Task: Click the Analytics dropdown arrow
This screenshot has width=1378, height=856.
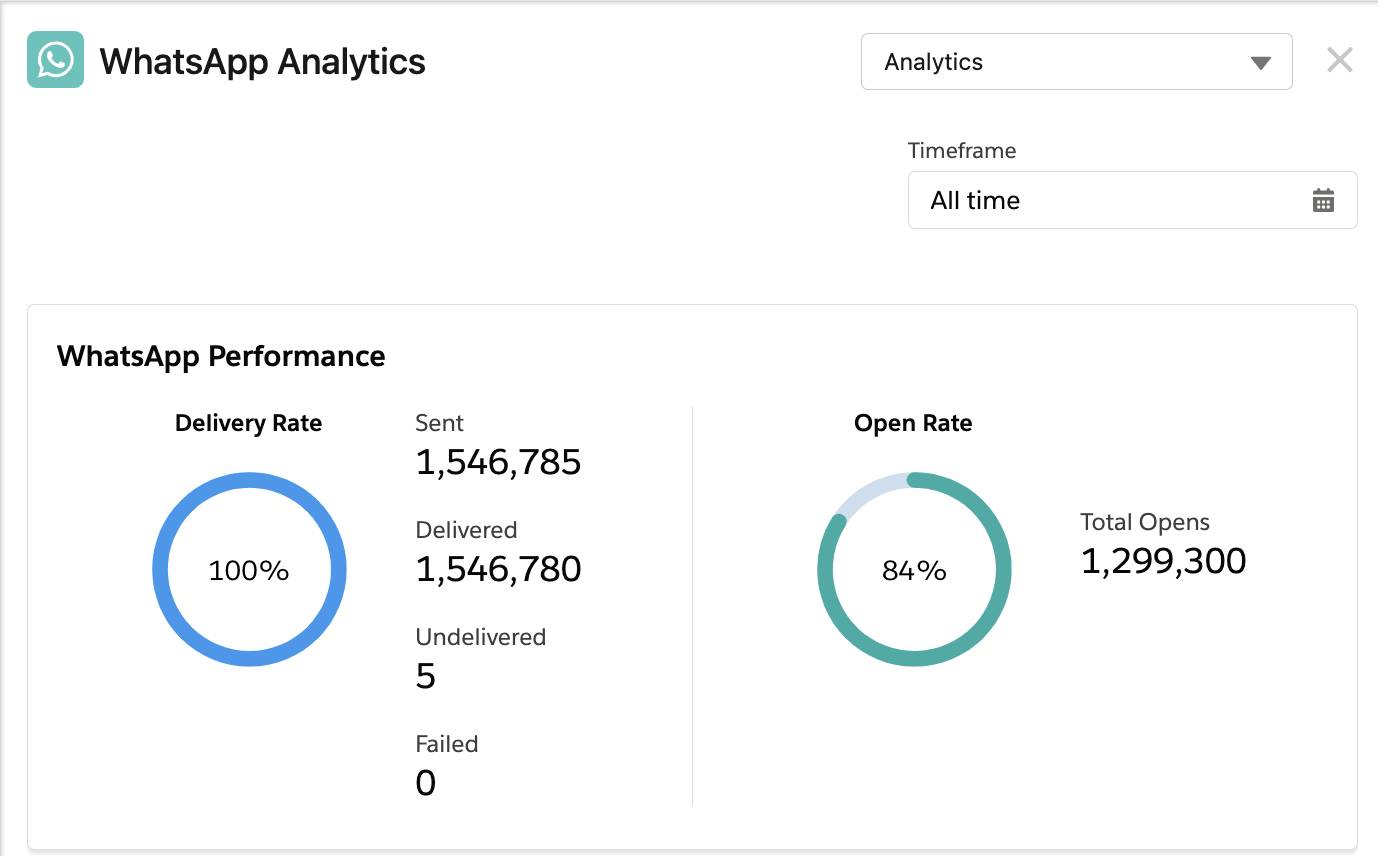Action: tap(1260, 61)
